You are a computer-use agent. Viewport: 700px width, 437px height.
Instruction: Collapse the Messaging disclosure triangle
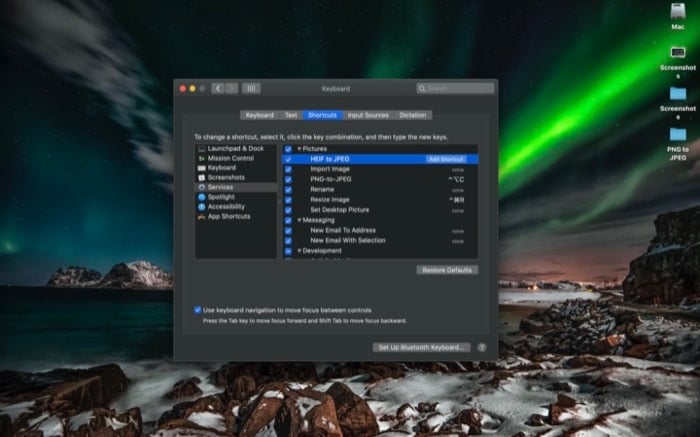click(x=299, y=221)
